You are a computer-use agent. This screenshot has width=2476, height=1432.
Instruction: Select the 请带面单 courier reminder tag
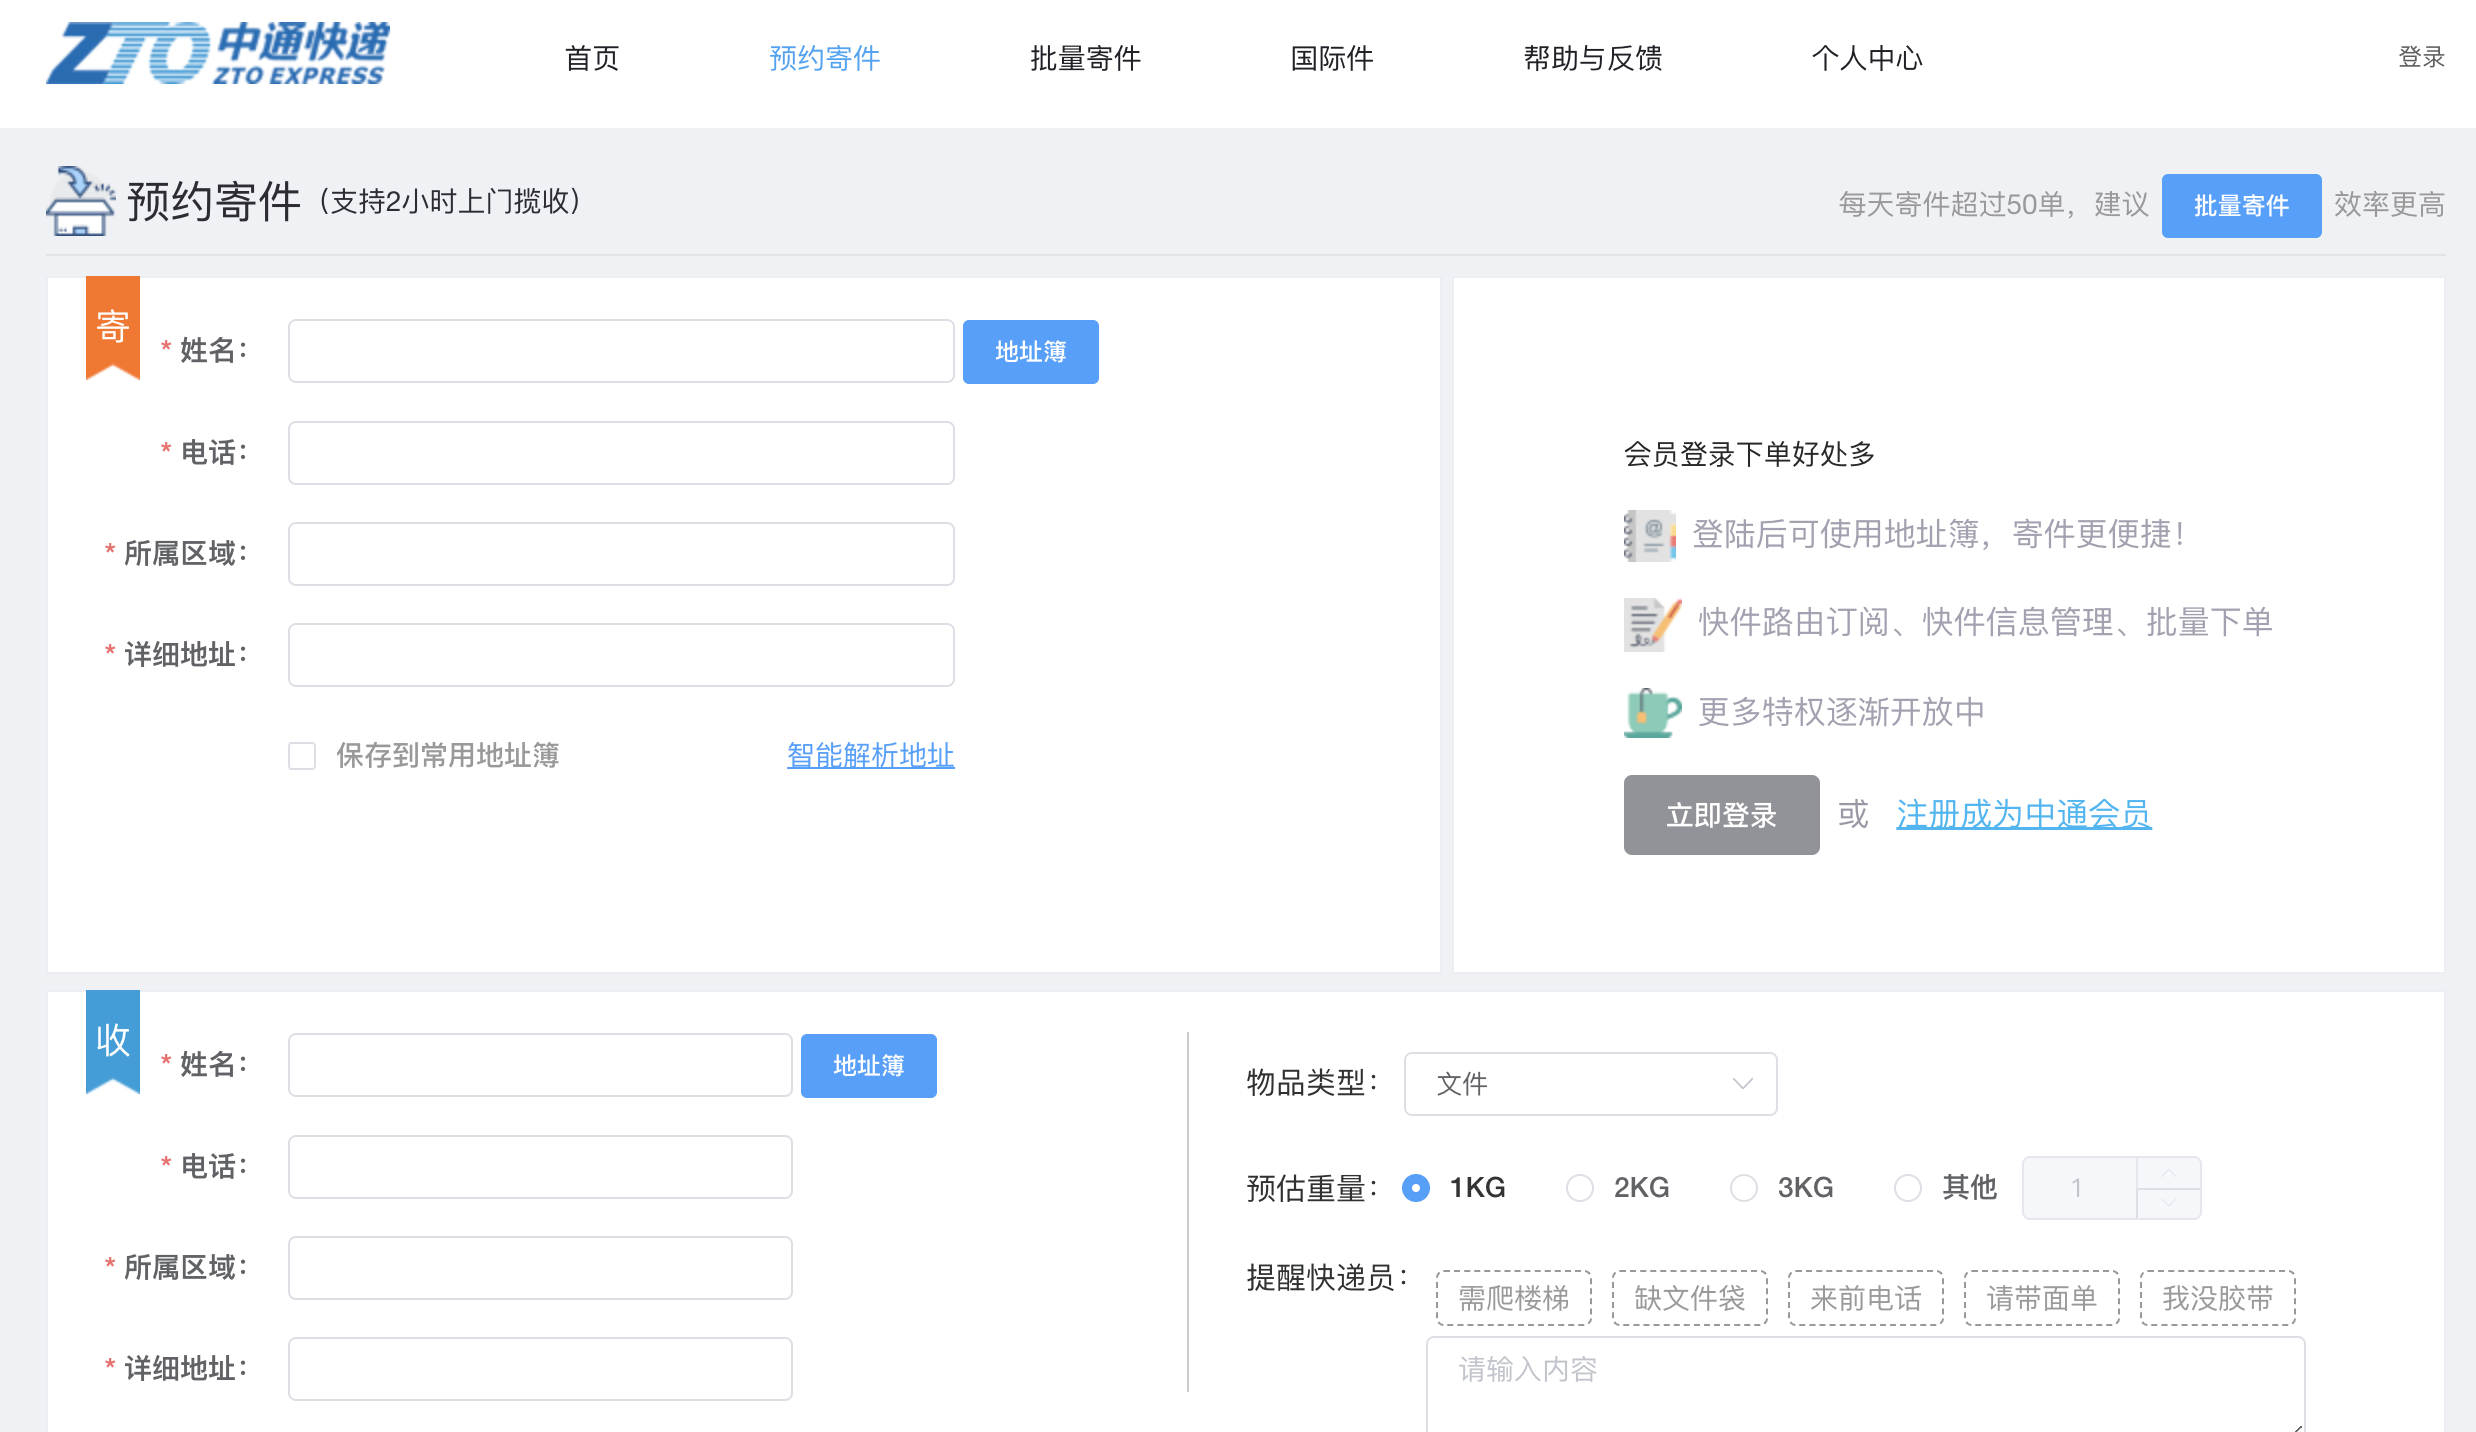pyautogui.click(x=2042, y=1298)
